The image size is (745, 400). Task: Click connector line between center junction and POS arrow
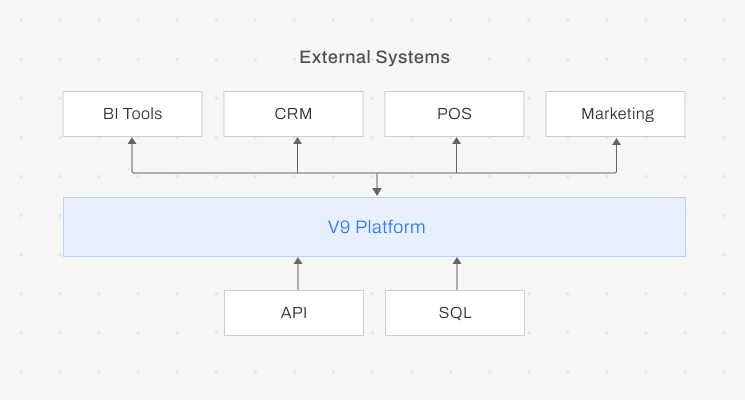417,173
